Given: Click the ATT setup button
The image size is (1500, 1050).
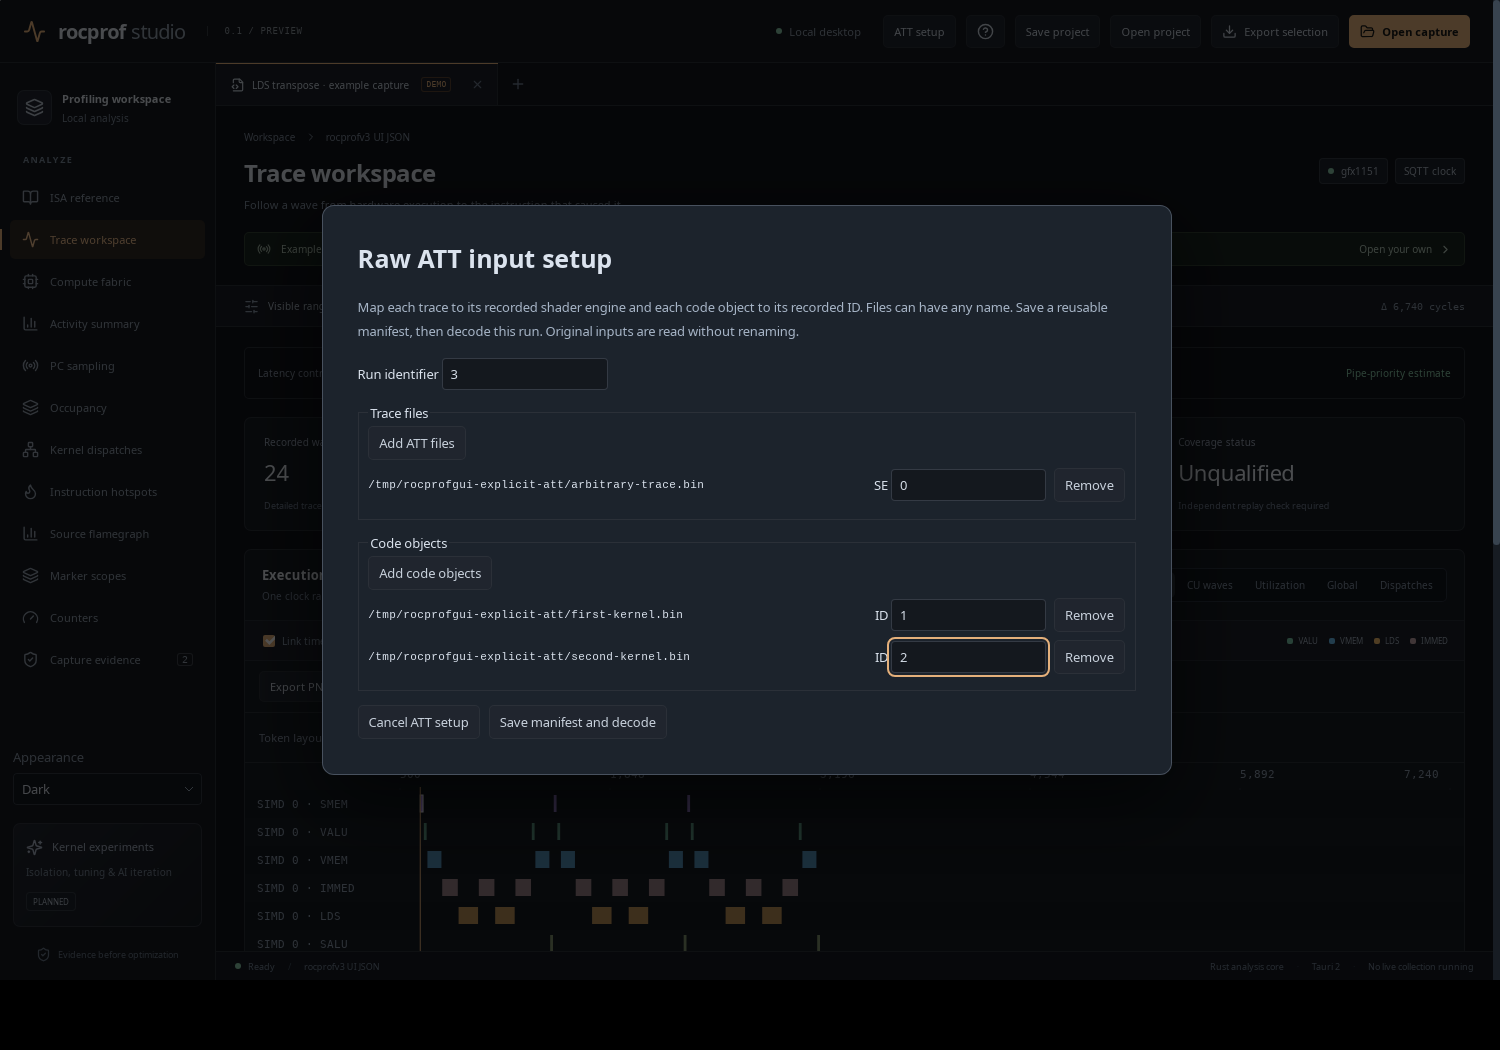Looking at the screenshot, I should pos(919,32).
